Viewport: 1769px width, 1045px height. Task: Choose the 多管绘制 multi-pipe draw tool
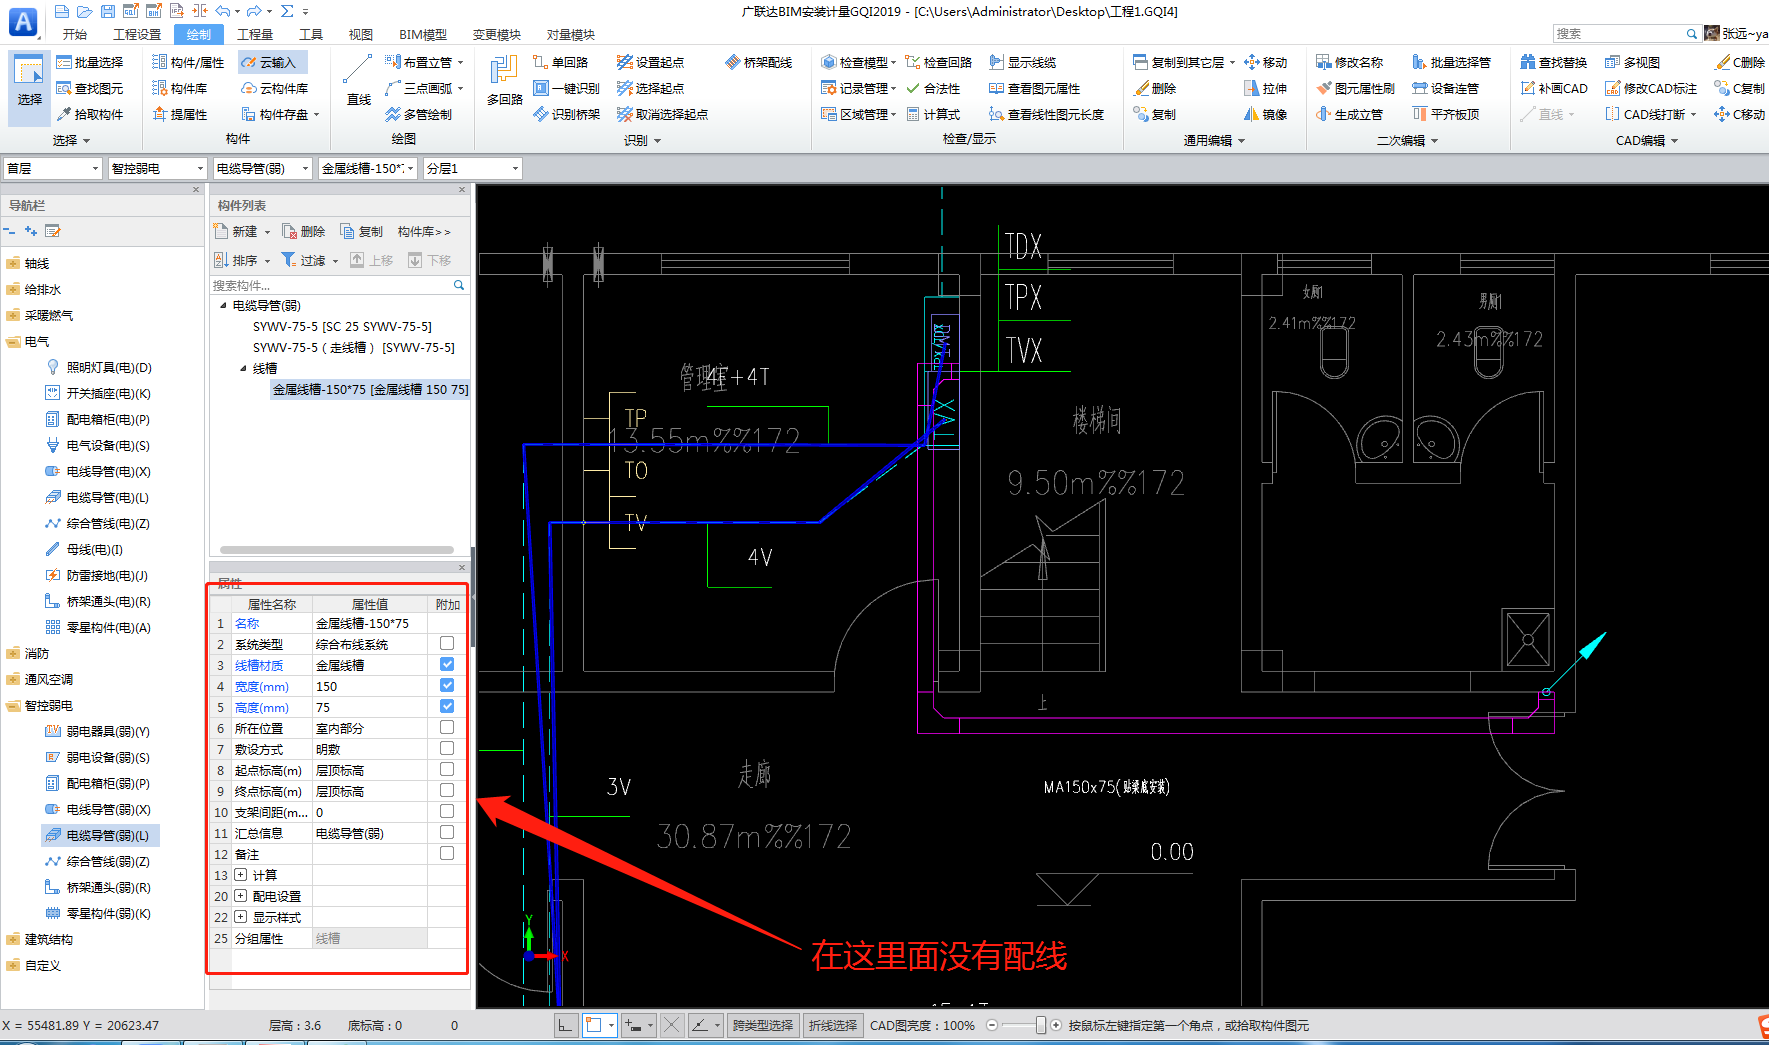418,114
